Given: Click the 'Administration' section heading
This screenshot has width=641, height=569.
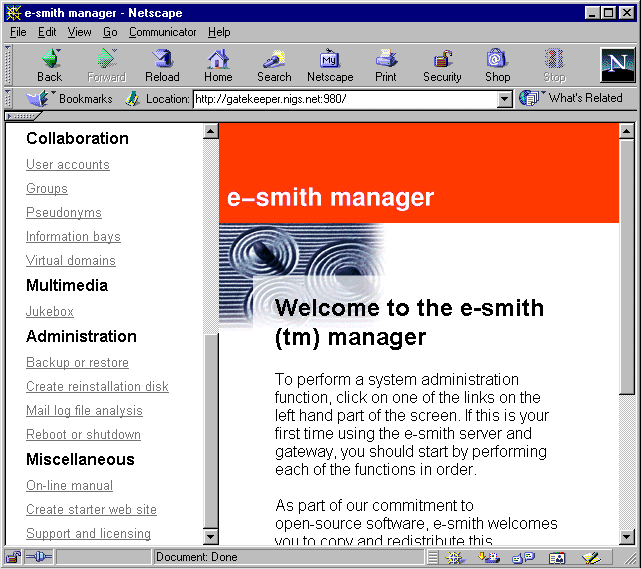Looking at the screenshot, I should point(81,336).
